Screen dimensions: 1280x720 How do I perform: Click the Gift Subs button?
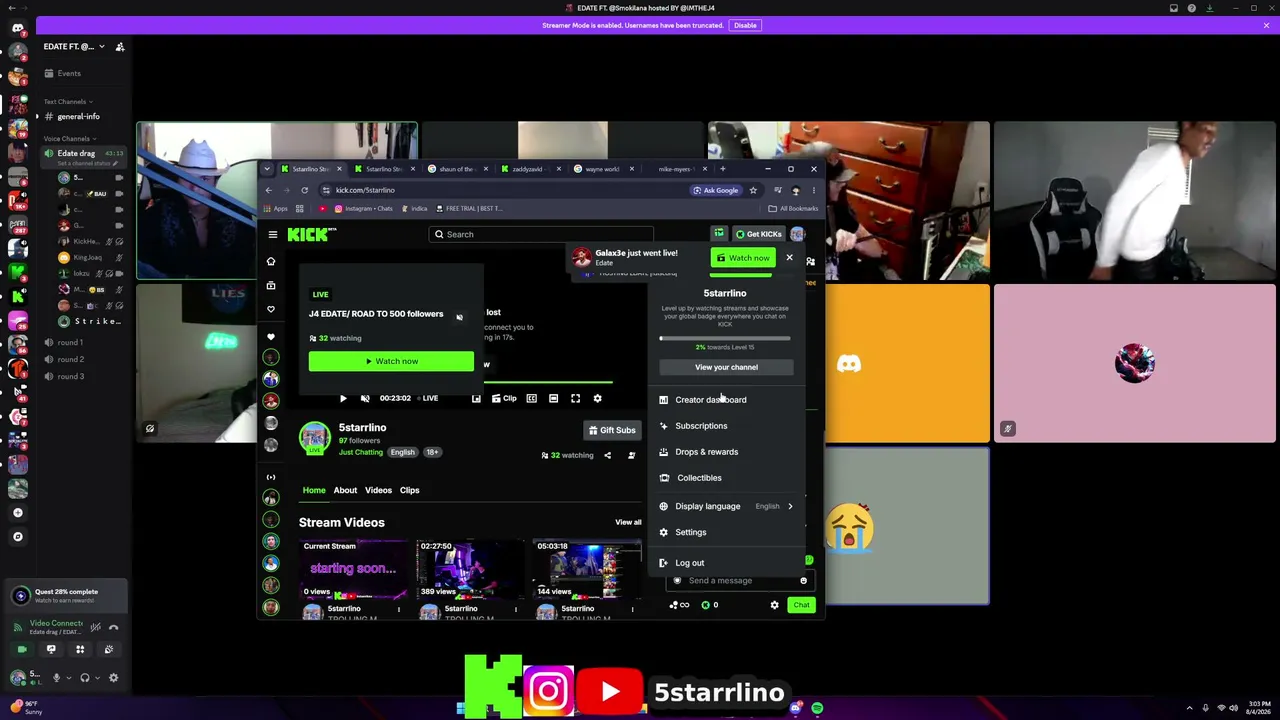612,430
